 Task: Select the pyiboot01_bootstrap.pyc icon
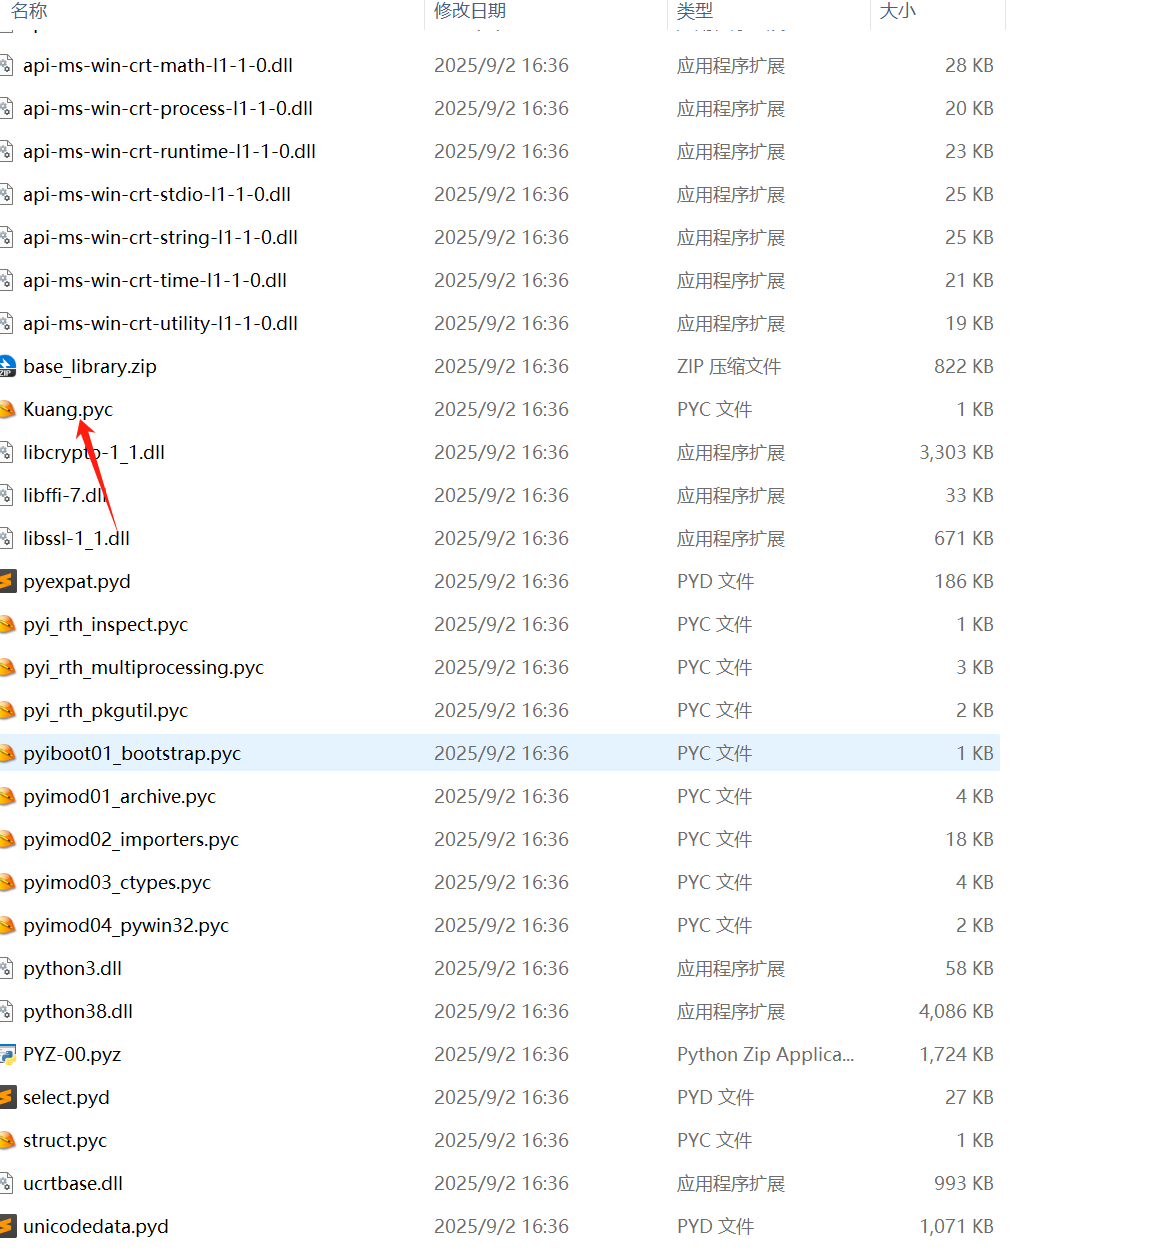[x=7, y=754]
